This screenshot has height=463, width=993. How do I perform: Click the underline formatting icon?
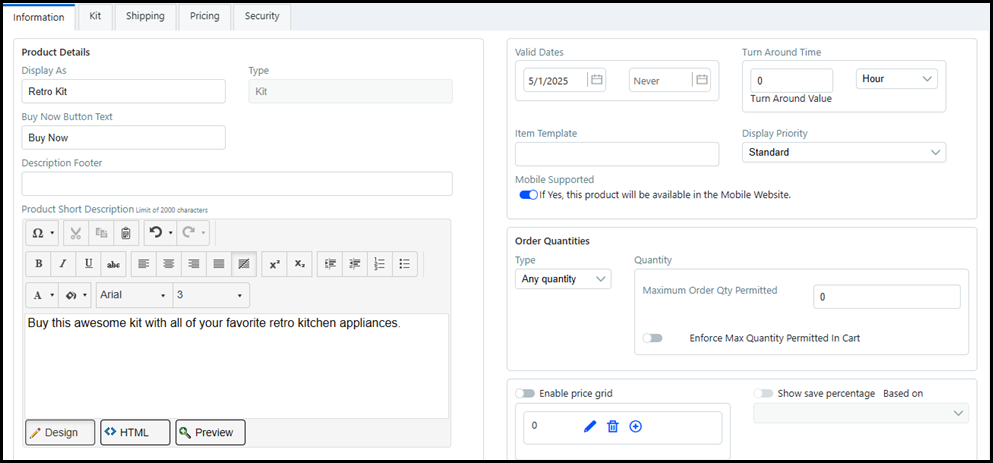(x=88, y=264)
